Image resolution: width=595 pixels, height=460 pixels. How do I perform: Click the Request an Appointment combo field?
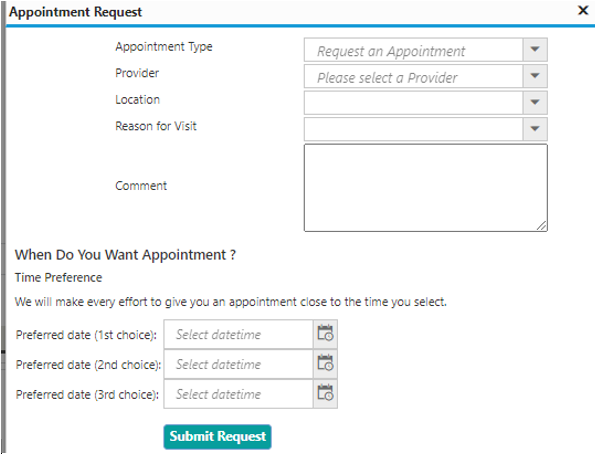(414, 50)
